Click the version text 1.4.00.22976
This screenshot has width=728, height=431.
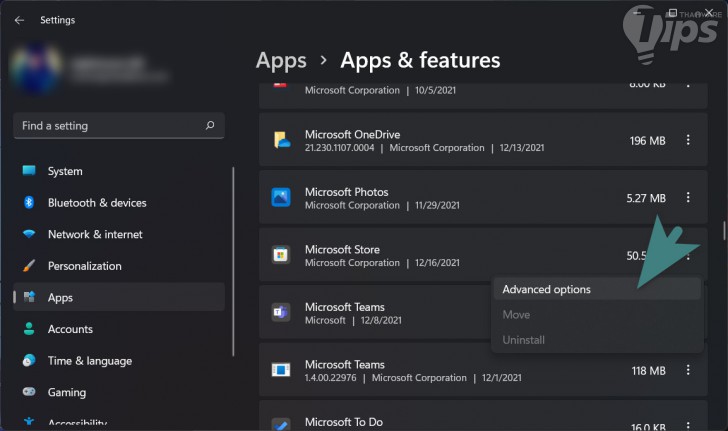click(x=331, y=378)
